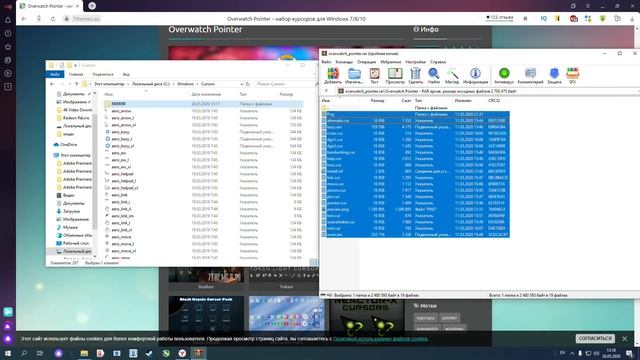This screenshot has height=360, width=640.
Task: Open the Файл tab in File Explorer
Action: click(x=55, y=74)
